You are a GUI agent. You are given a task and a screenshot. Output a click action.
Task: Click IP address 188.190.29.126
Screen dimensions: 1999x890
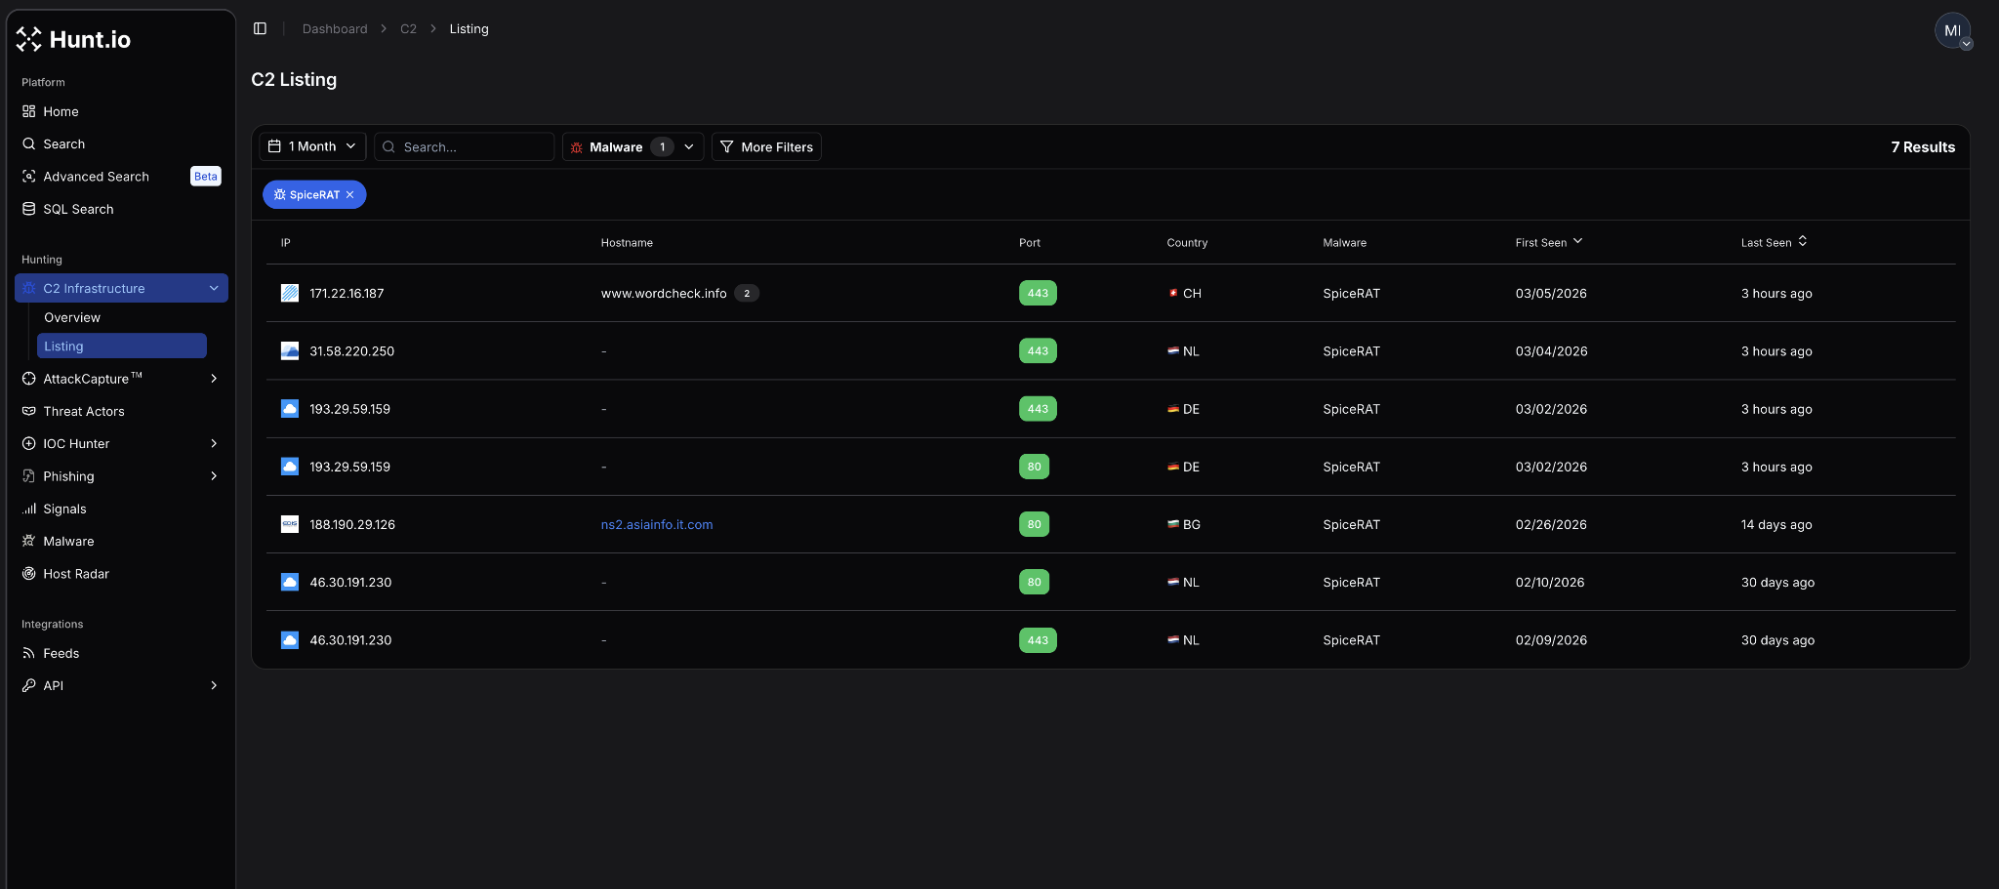pyautogui.click(x=352, y=524)
